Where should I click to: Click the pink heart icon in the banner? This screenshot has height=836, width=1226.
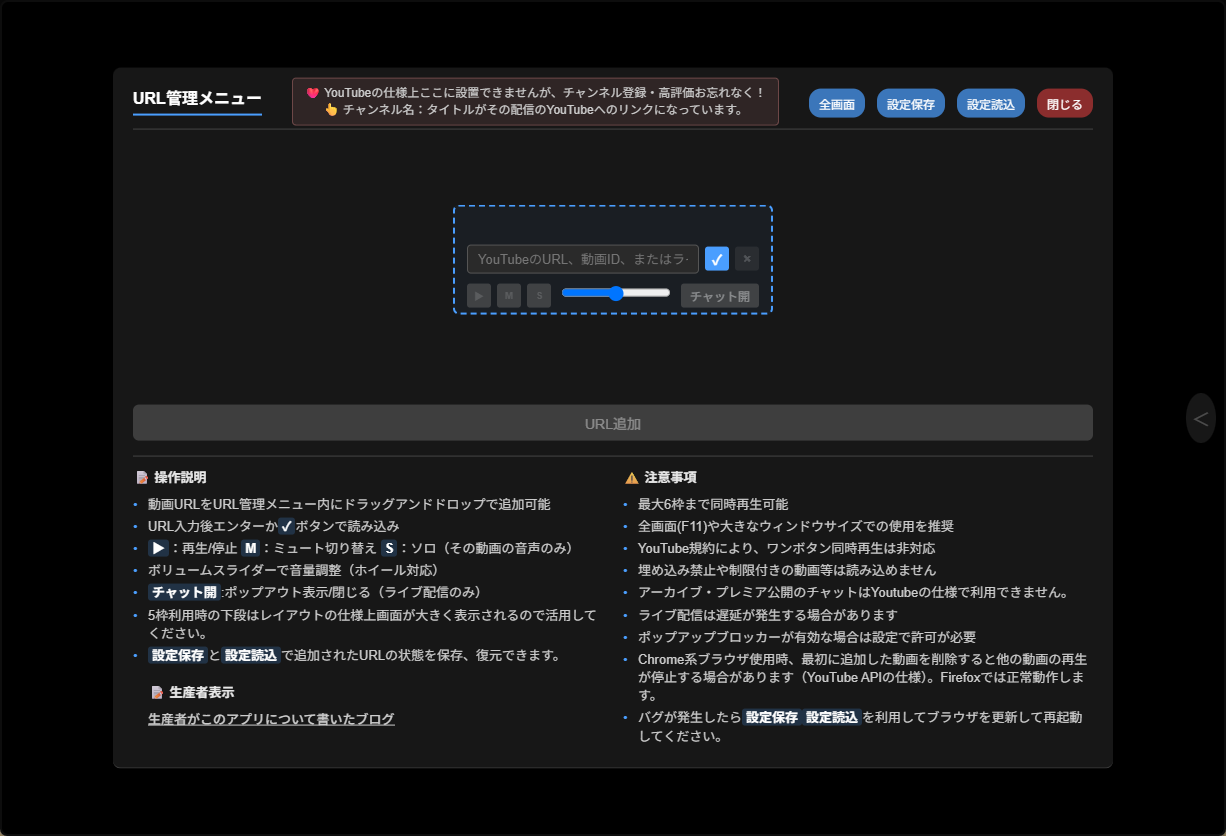click(x=313, y=93)
